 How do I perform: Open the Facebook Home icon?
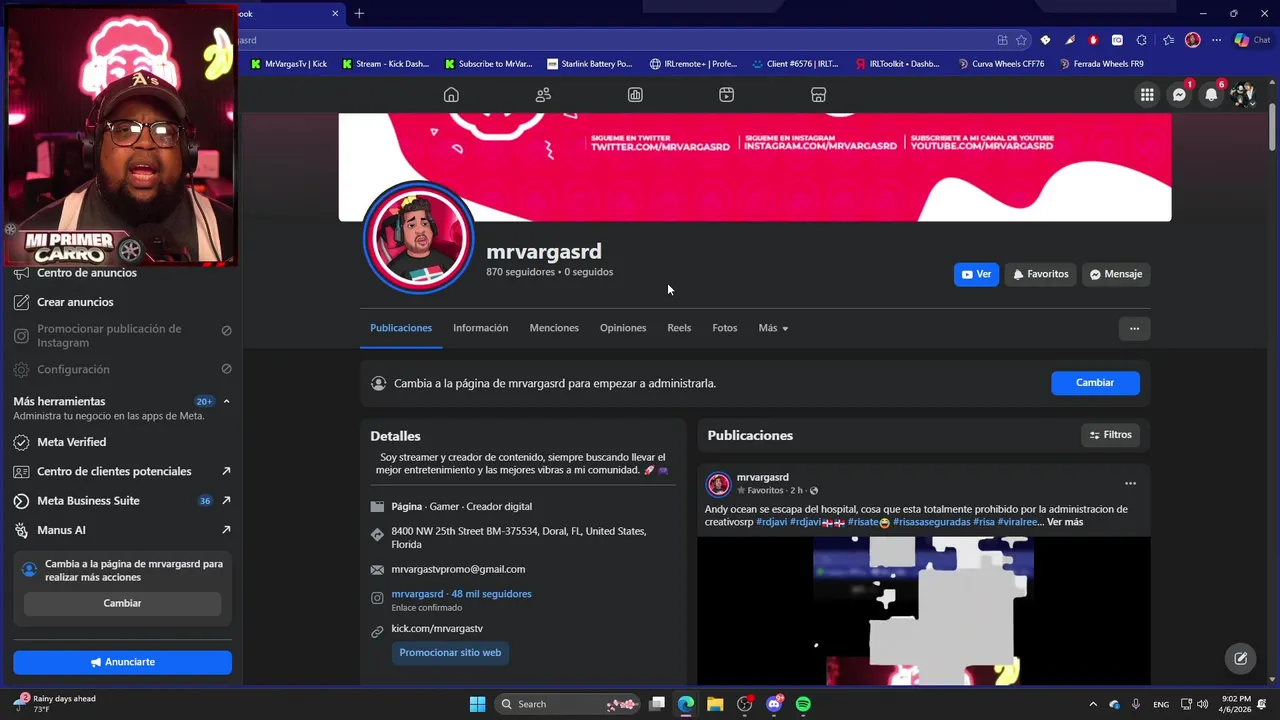(x=451, y=95)
